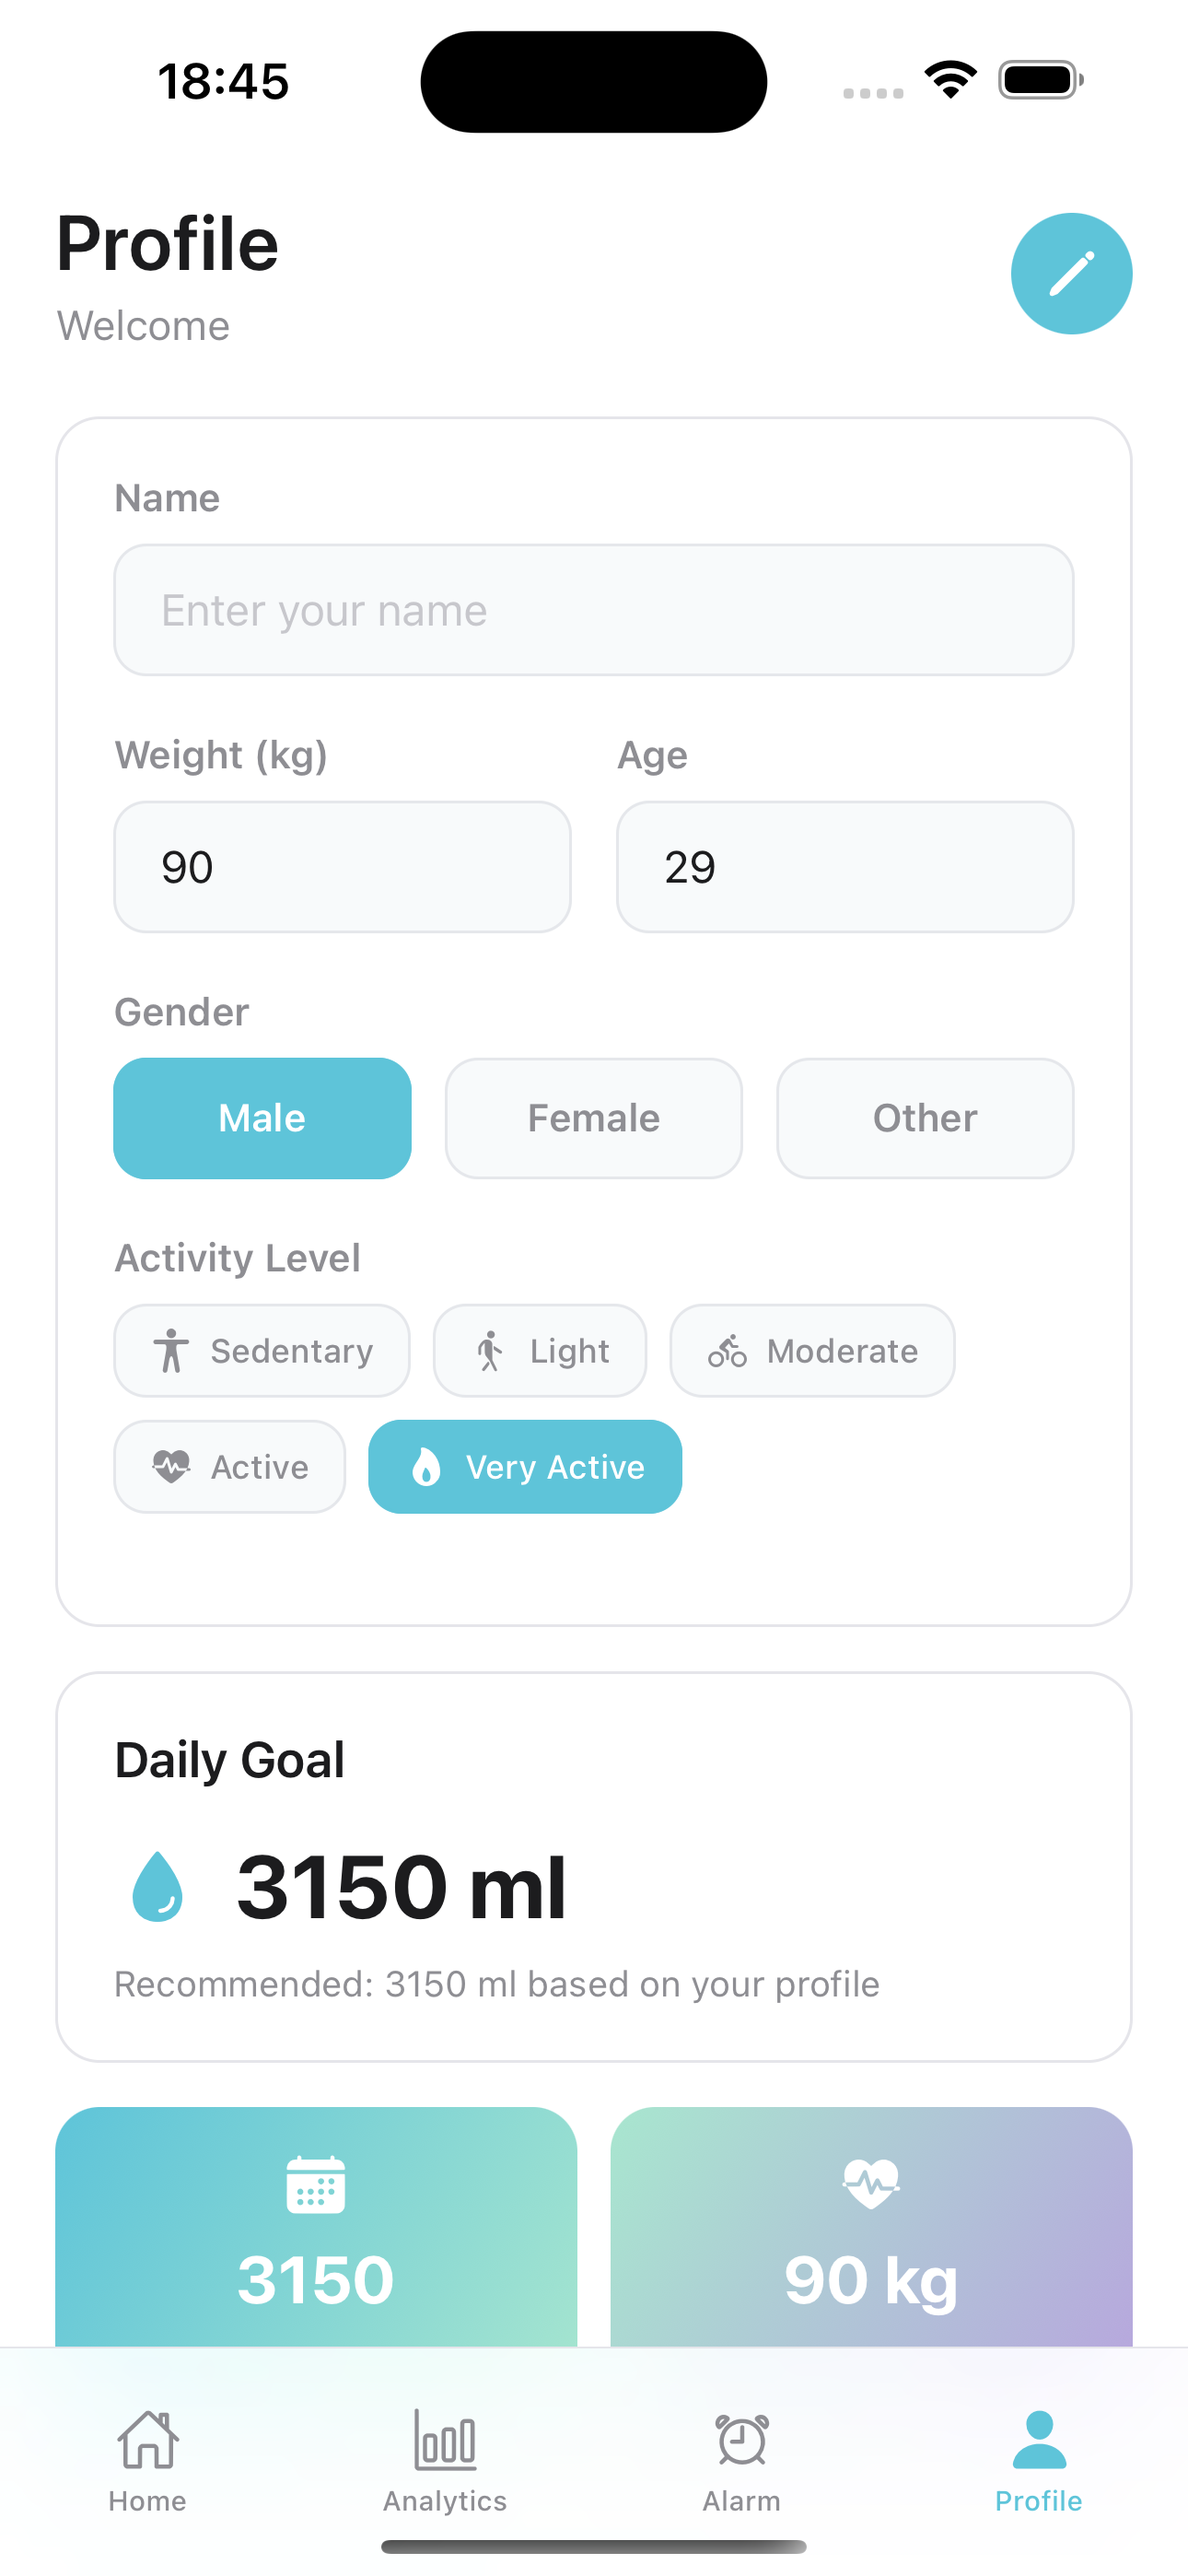Select the Active activity chip
1188x2576 pixels.
tap(230, 1467)
